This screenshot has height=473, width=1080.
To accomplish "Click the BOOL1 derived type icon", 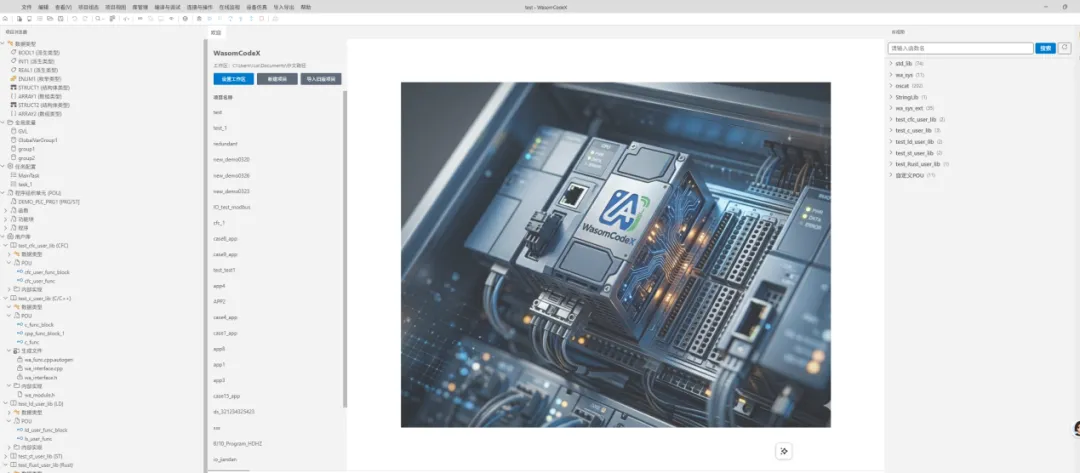I will point(14,52).
